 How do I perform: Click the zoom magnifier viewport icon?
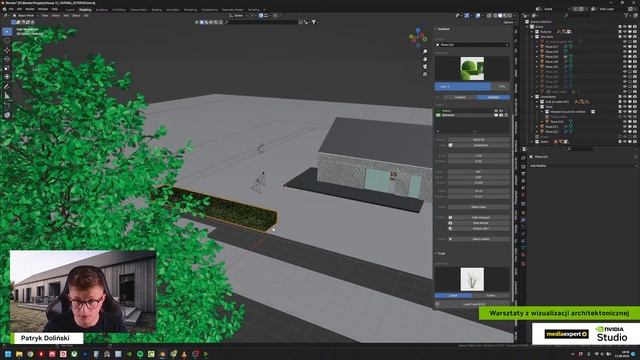tap(425, 52)
